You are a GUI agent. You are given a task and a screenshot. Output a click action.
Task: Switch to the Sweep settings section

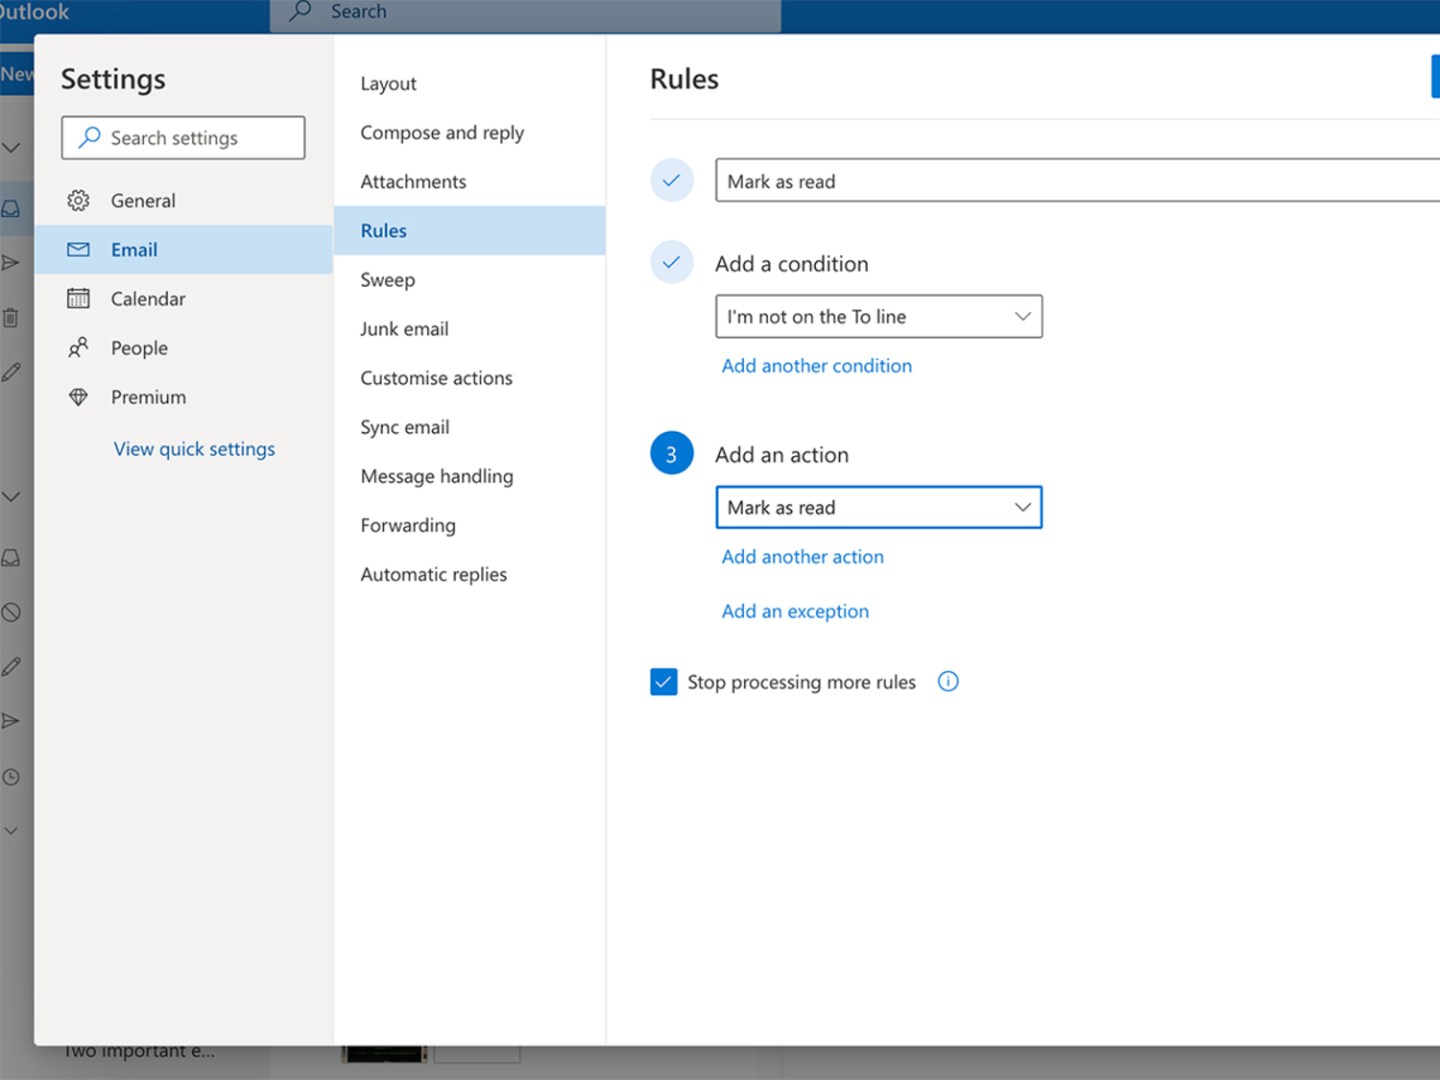coord(387,280)
